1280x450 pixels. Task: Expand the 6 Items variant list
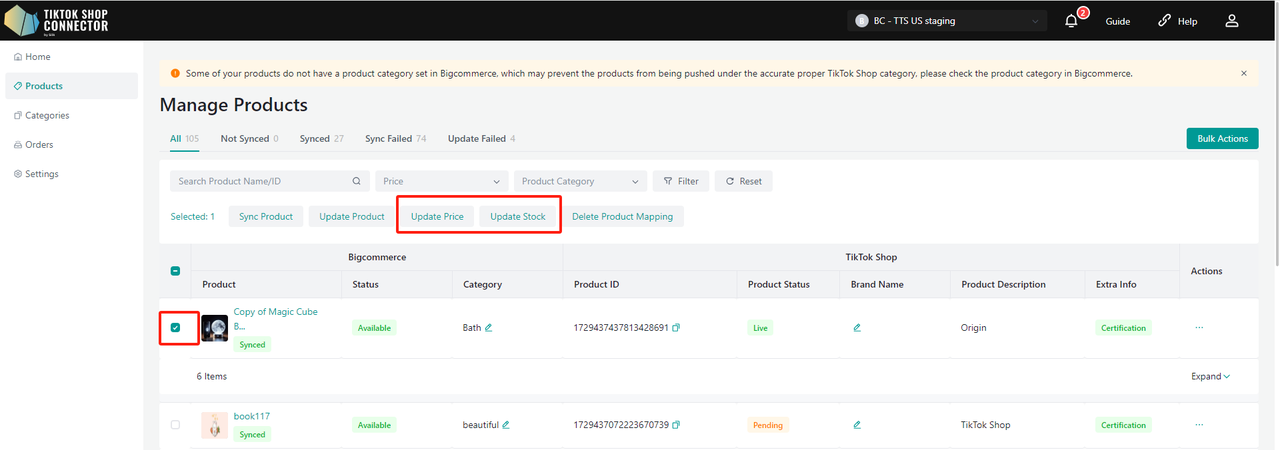tap(1210, 376)
